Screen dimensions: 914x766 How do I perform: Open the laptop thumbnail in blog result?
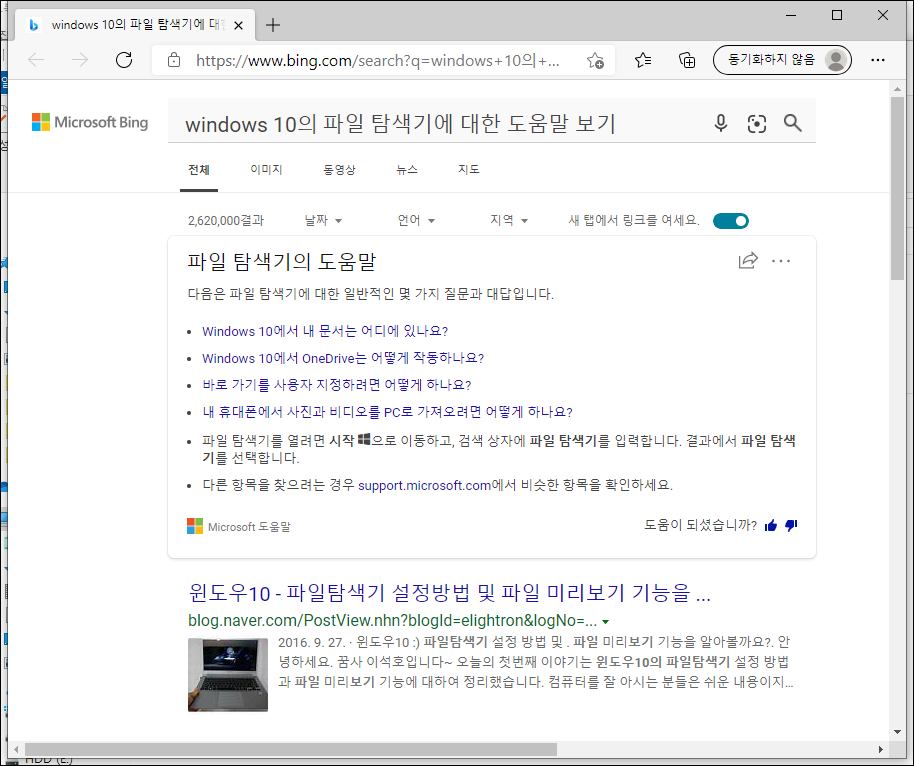tap(228, 674)
